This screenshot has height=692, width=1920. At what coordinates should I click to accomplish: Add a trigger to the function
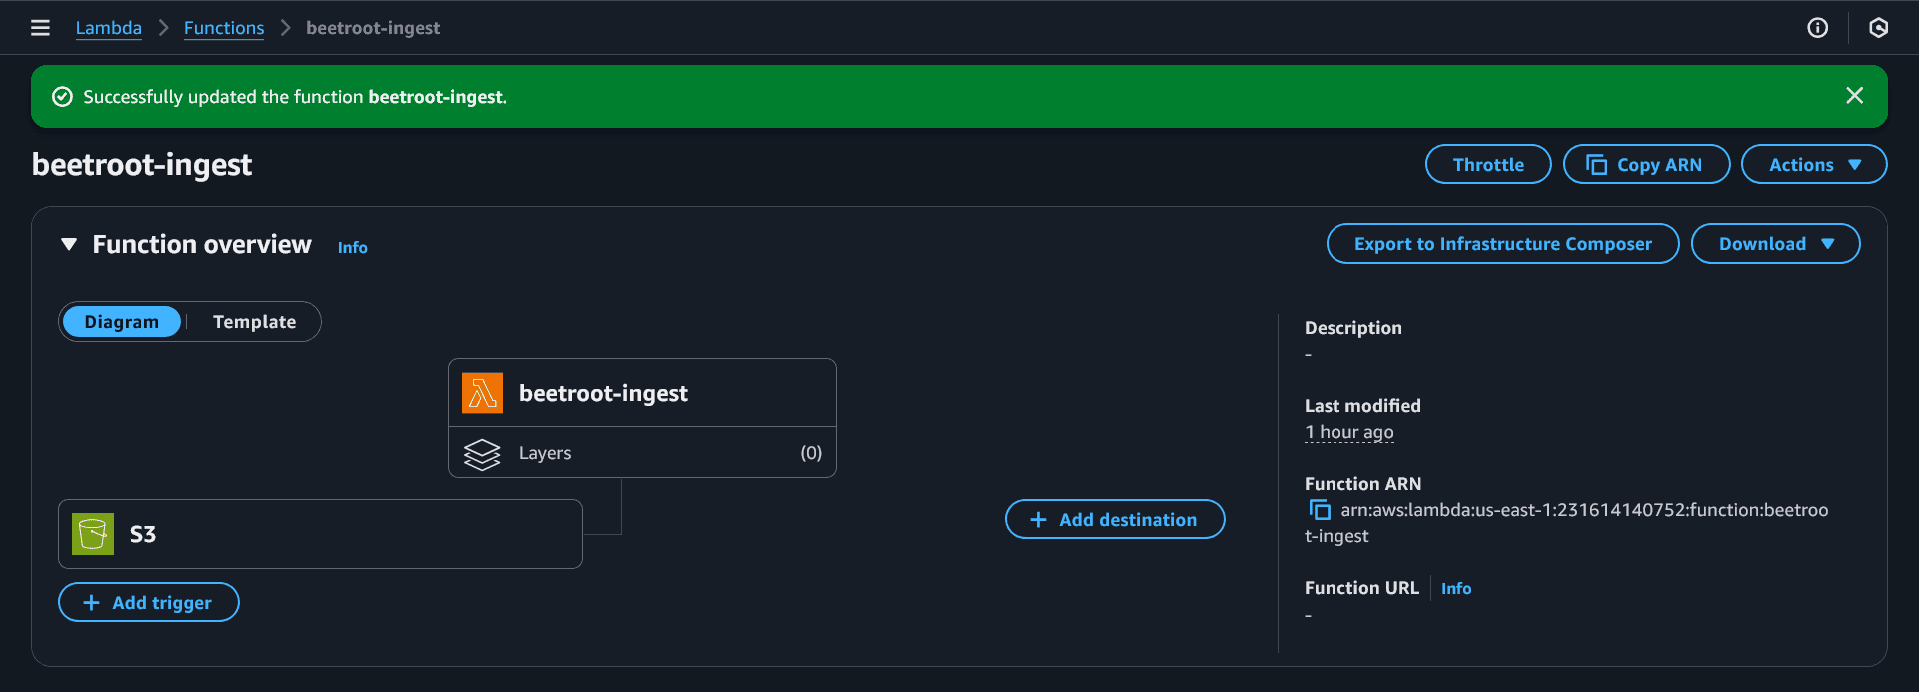coord(148,602)
